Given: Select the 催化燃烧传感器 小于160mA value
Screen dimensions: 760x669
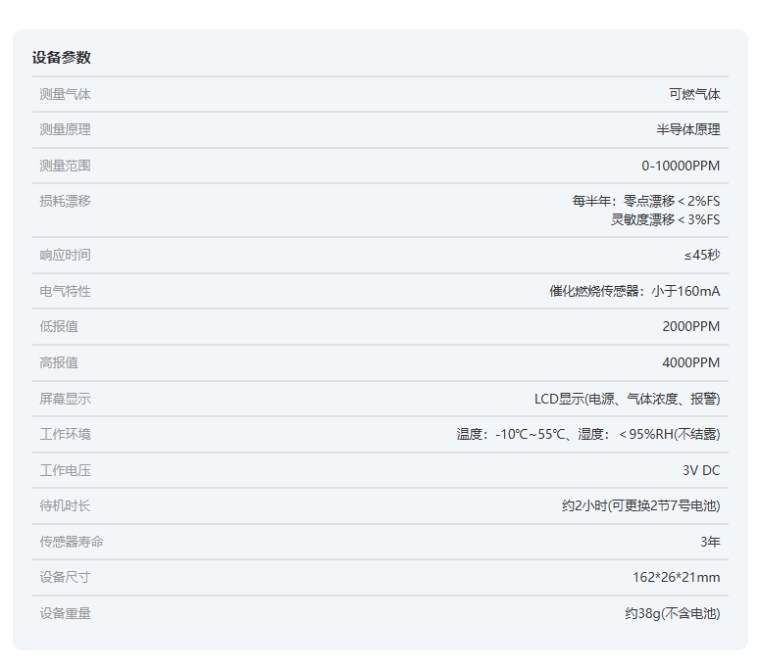Looking at the screenshot, I should pos(627,291).
